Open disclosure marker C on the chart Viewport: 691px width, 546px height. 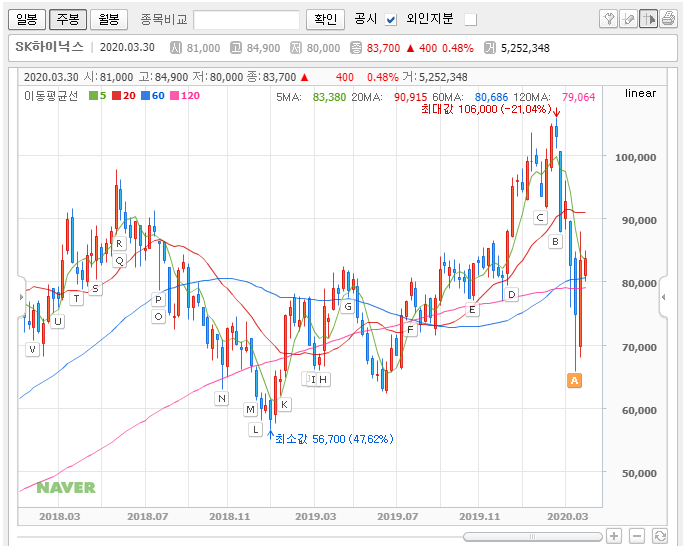(540, 217)
